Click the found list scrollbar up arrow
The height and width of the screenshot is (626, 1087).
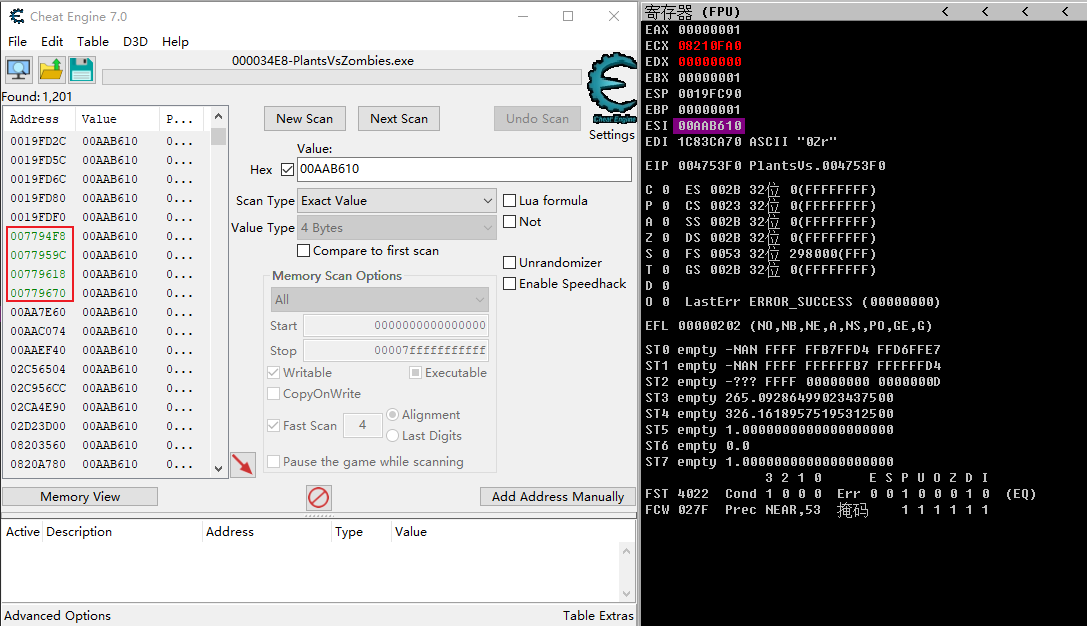pyautogui.click(x=218, y=116)
